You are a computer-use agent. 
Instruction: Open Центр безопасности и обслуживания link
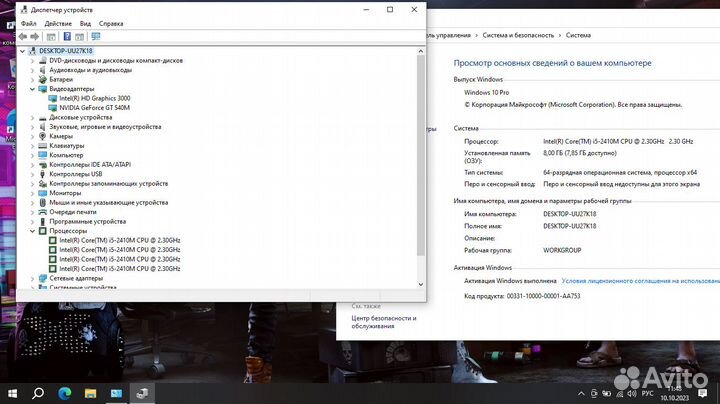[384, 322]
